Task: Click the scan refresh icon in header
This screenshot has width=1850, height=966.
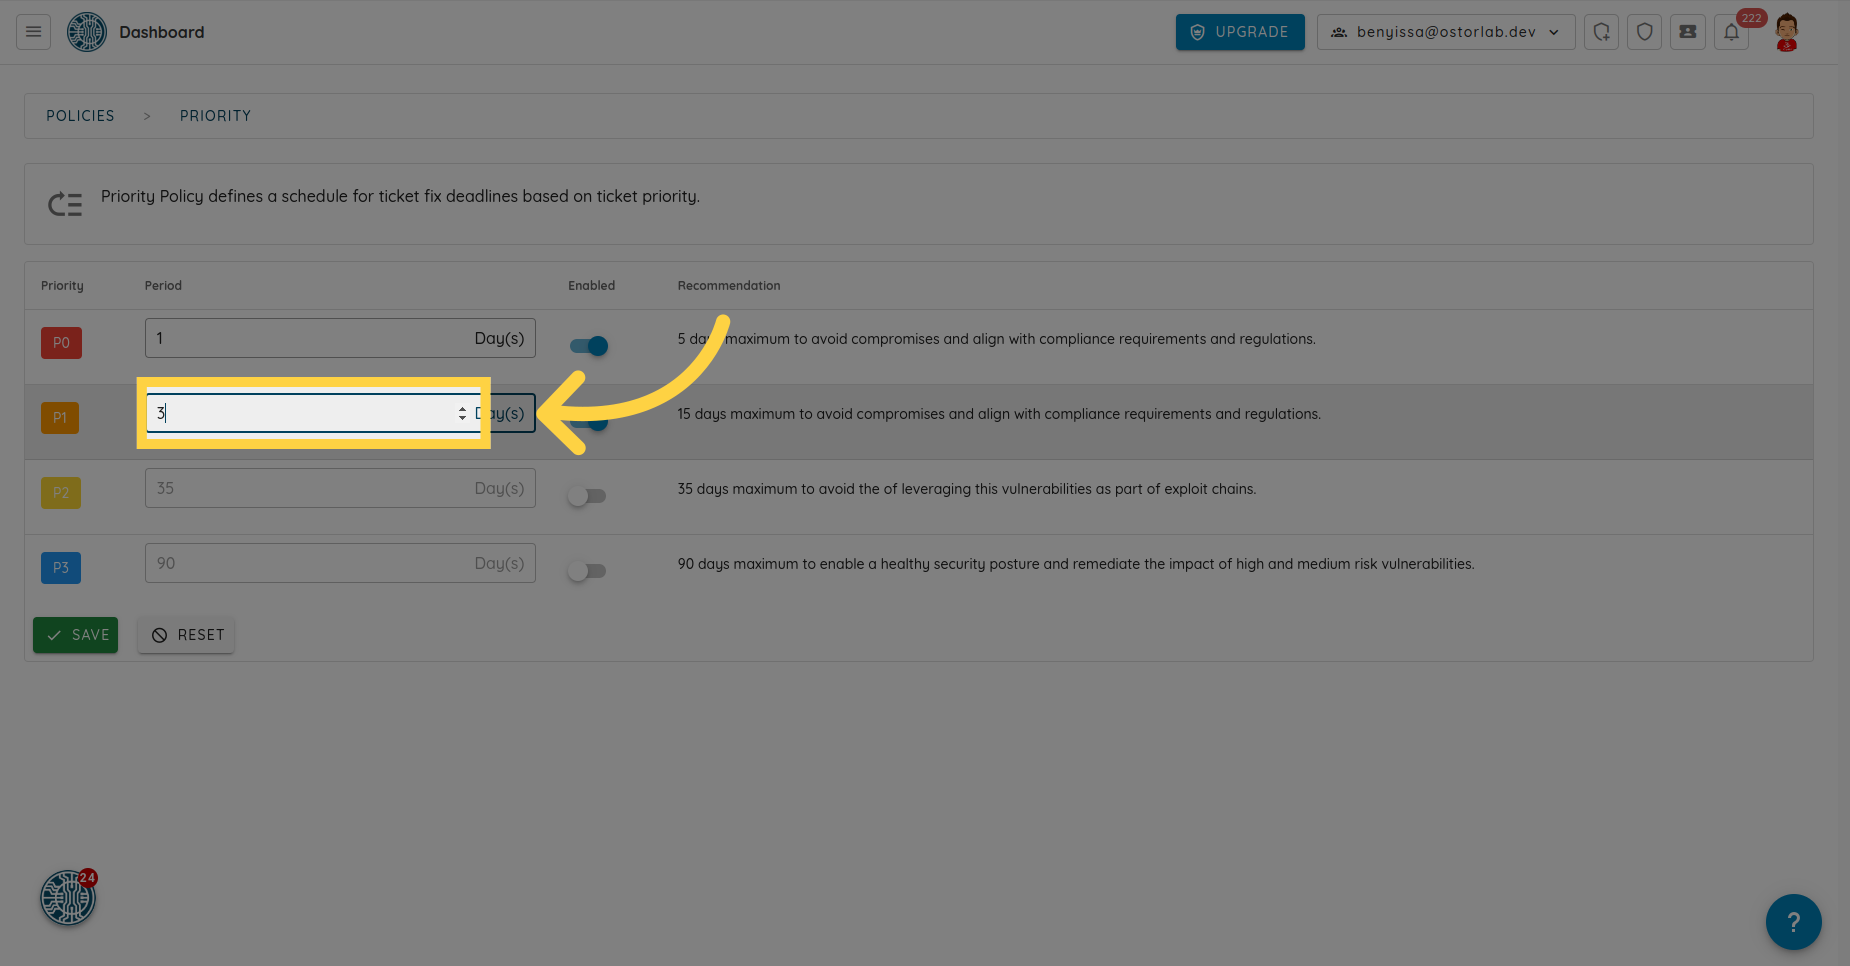Action: (x=1601, y=32)
